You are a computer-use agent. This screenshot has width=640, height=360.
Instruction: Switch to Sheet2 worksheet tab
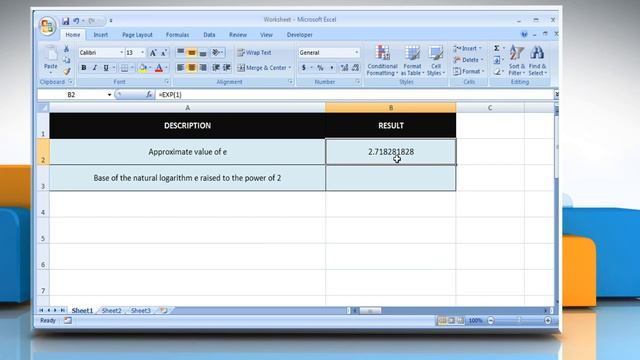coord(111,311)
